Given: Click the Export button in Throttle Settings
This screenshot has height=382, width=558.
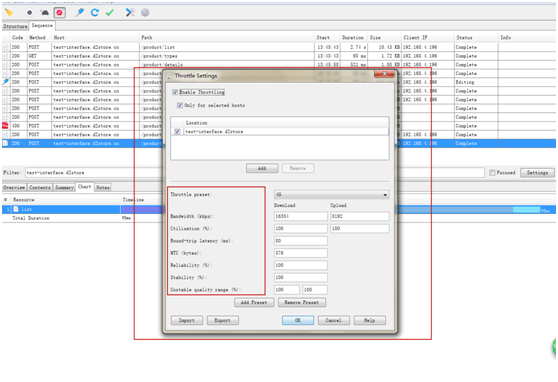Looking at the screenshot, I should [x=222, y=320].
